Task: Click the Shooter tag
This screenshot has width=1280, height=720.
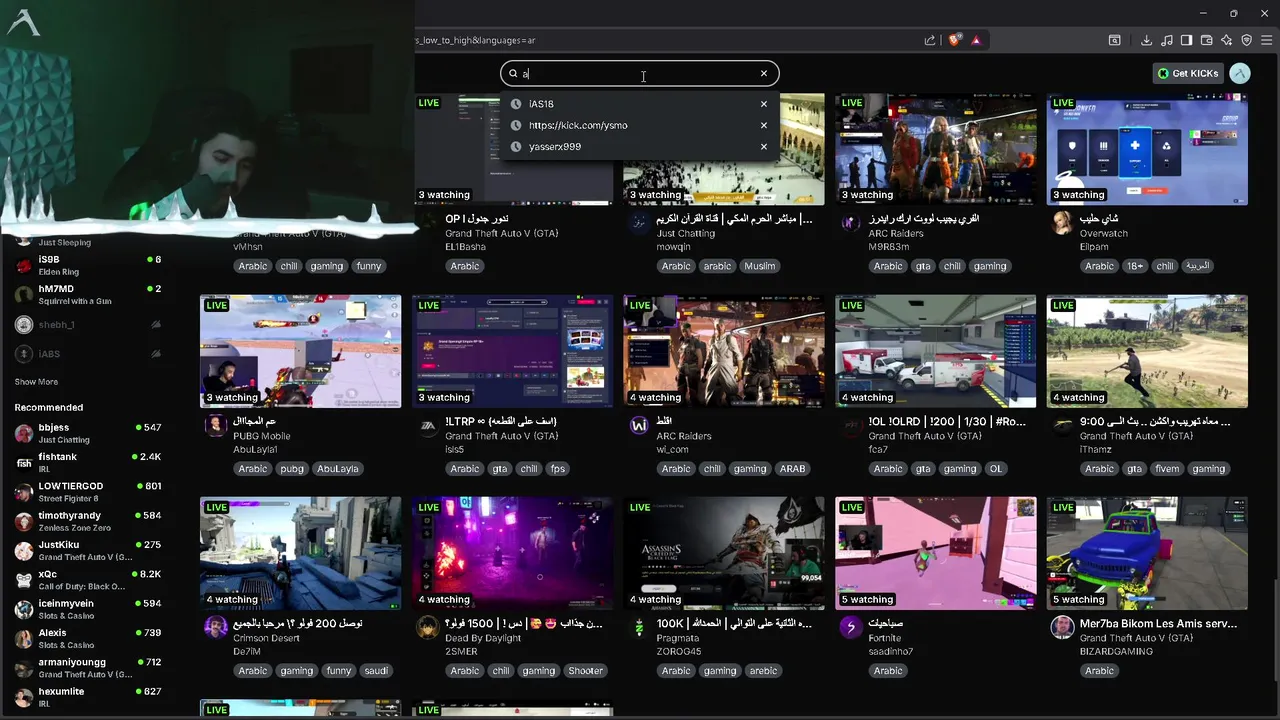Action: tap(585, 671)
